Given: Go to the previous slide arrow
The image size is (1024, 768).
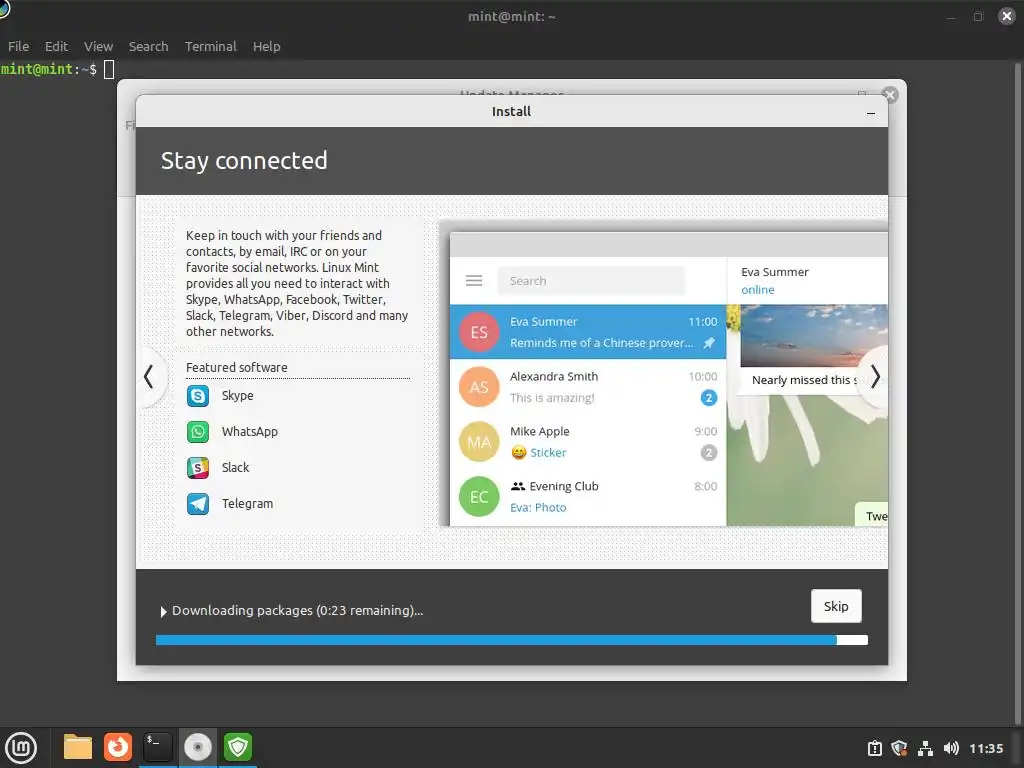Looking at the screenshot, I should point(149,377).
